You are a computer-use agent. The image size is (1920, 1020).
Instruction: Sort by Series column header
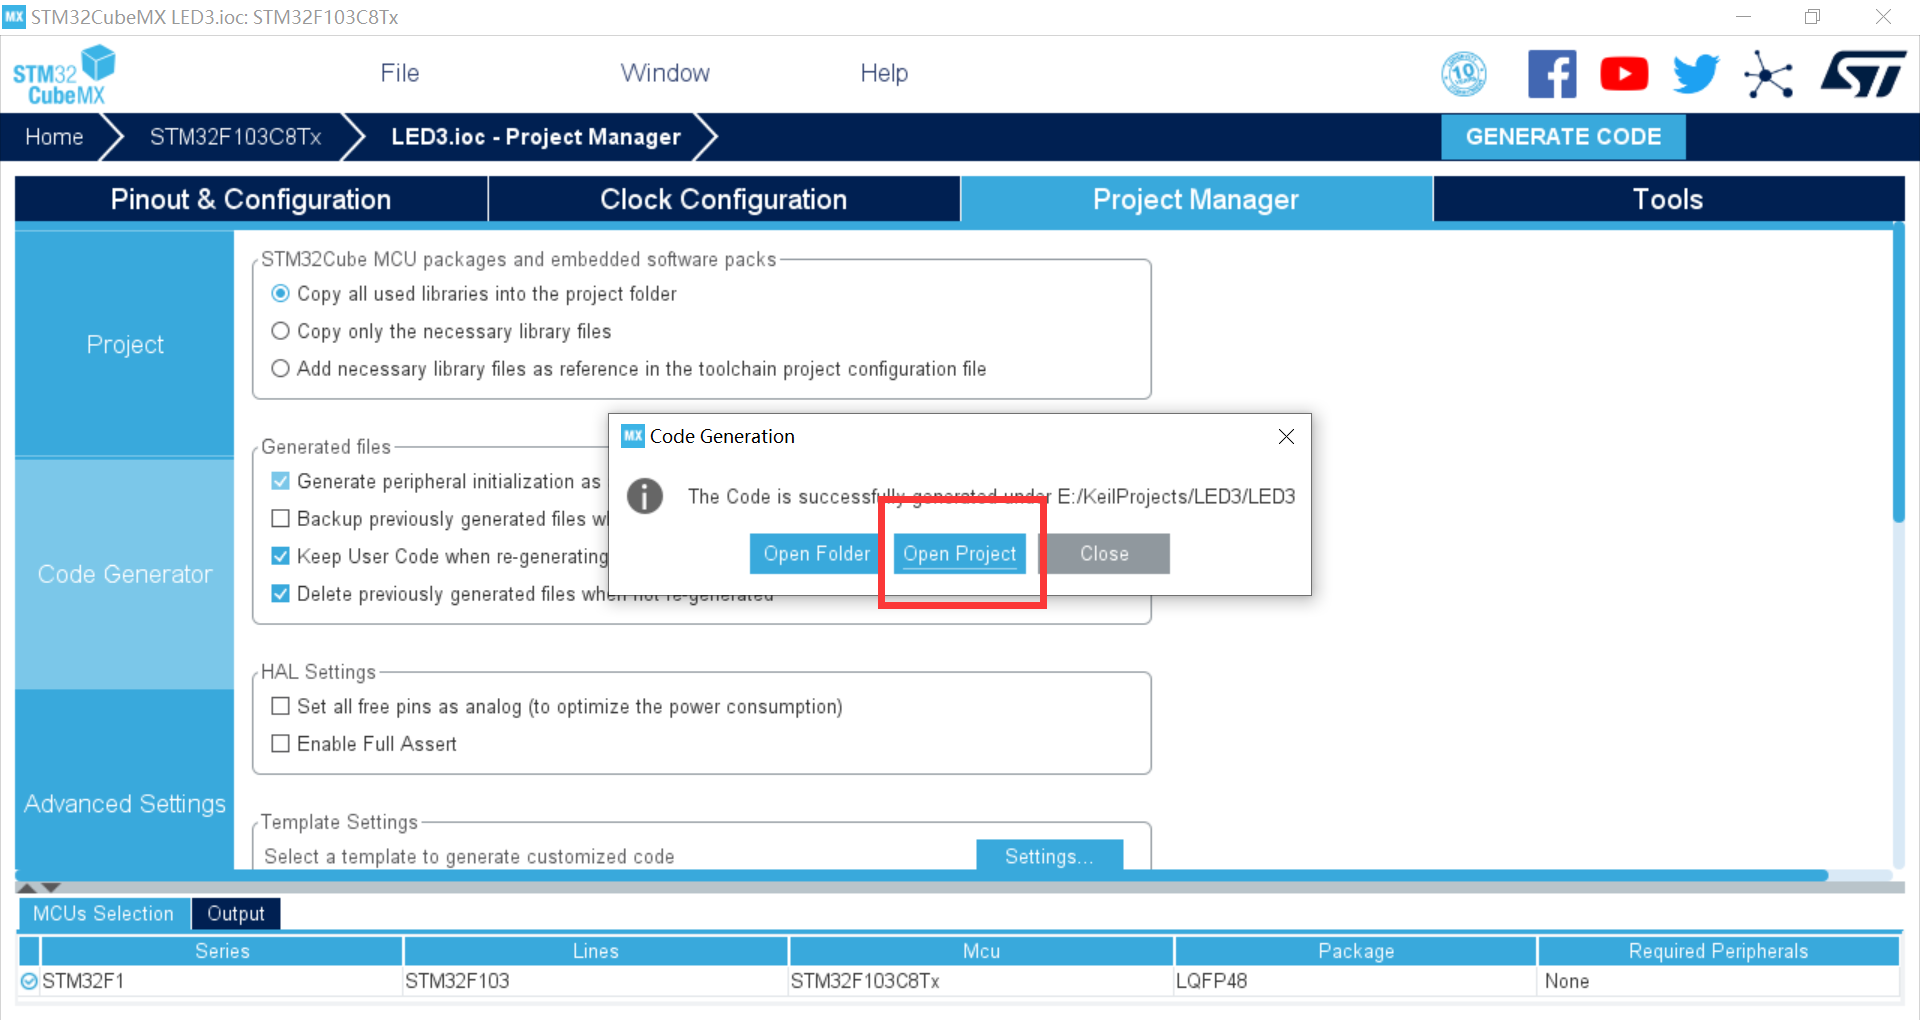click(222, 951)
